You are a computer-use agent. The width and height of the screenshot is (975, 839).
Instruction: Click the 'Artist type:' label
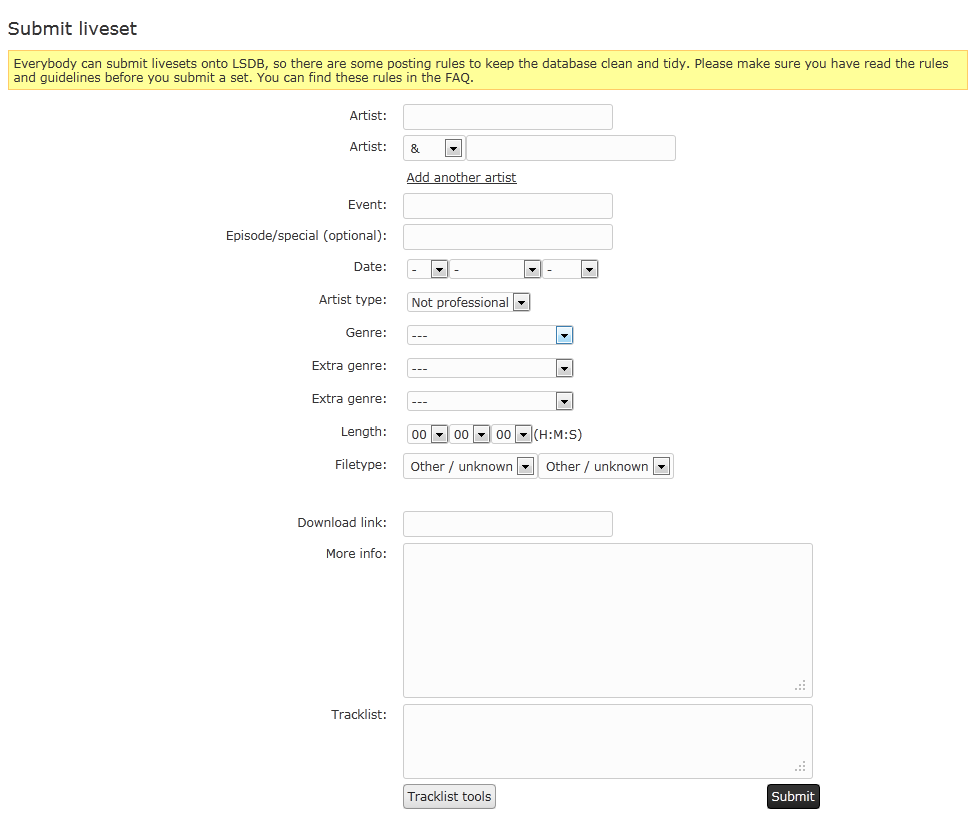click(353, 300)
